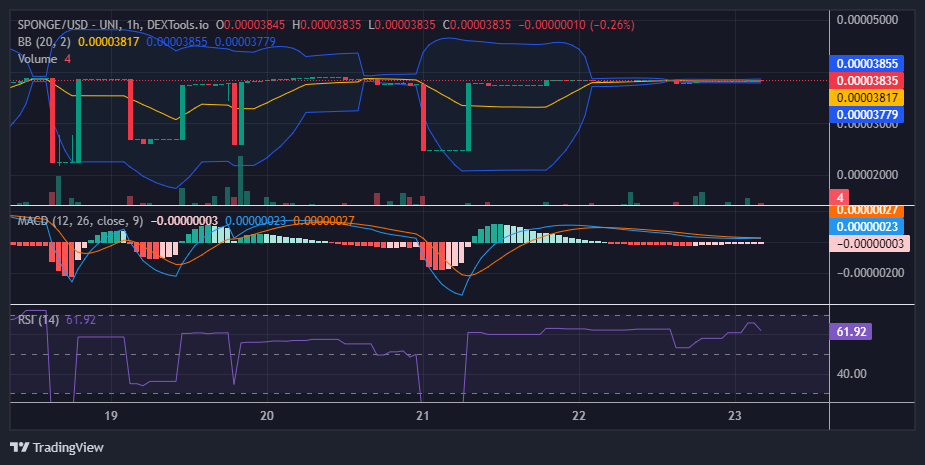Screen dimensions: 925x465
Task: Click the low price value L0.00003835
Action: pos(402,25)
